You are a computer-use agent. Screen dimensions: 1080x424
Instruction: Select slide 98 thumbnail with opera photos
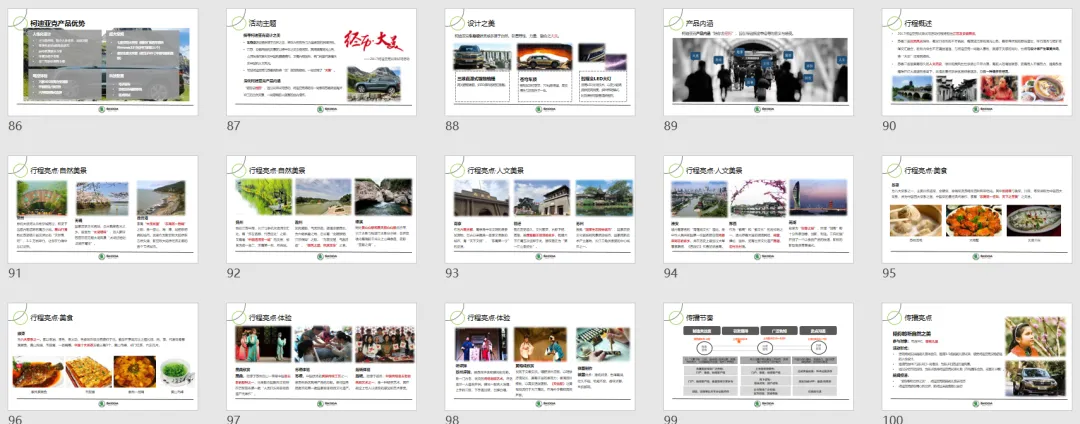[x=540, y=357]
